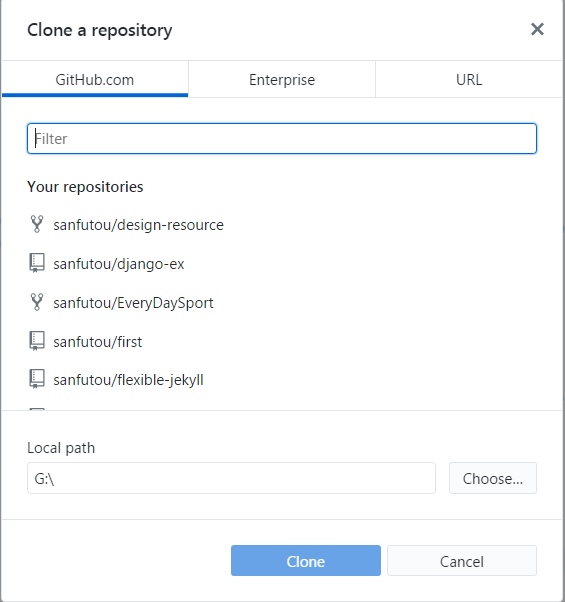
Task: Switch to the URL tab
Action: point(469,79)
